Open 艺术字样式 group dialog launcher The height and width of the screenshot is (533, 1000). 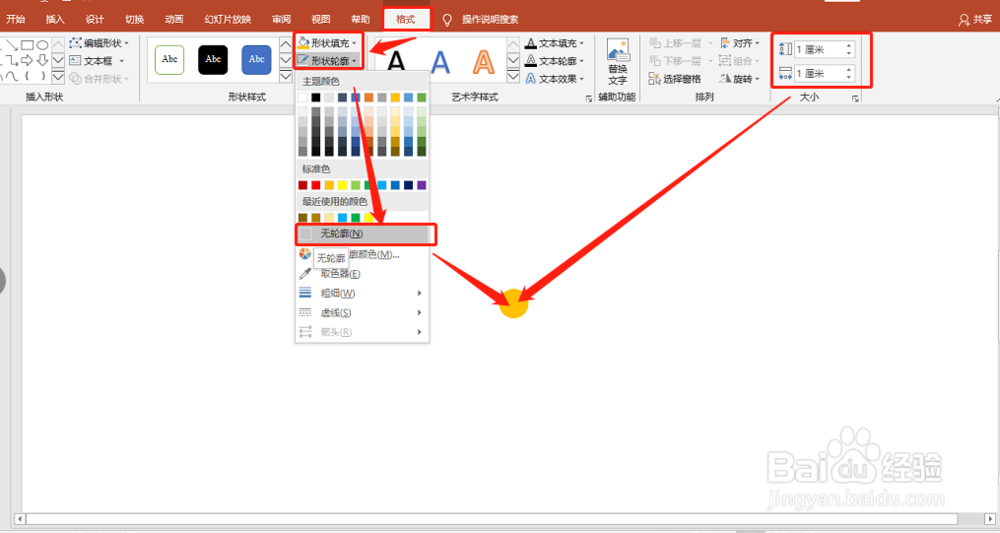589,98
